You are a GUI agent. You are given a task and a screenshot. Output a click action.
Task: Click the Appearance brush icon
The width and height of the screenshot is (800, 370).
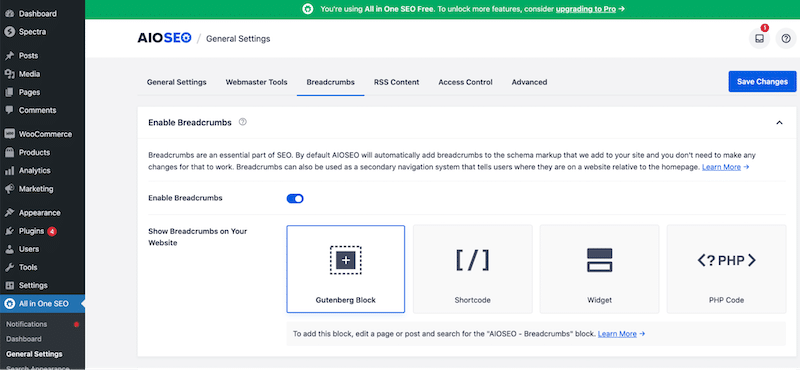(x=9, y=213)
